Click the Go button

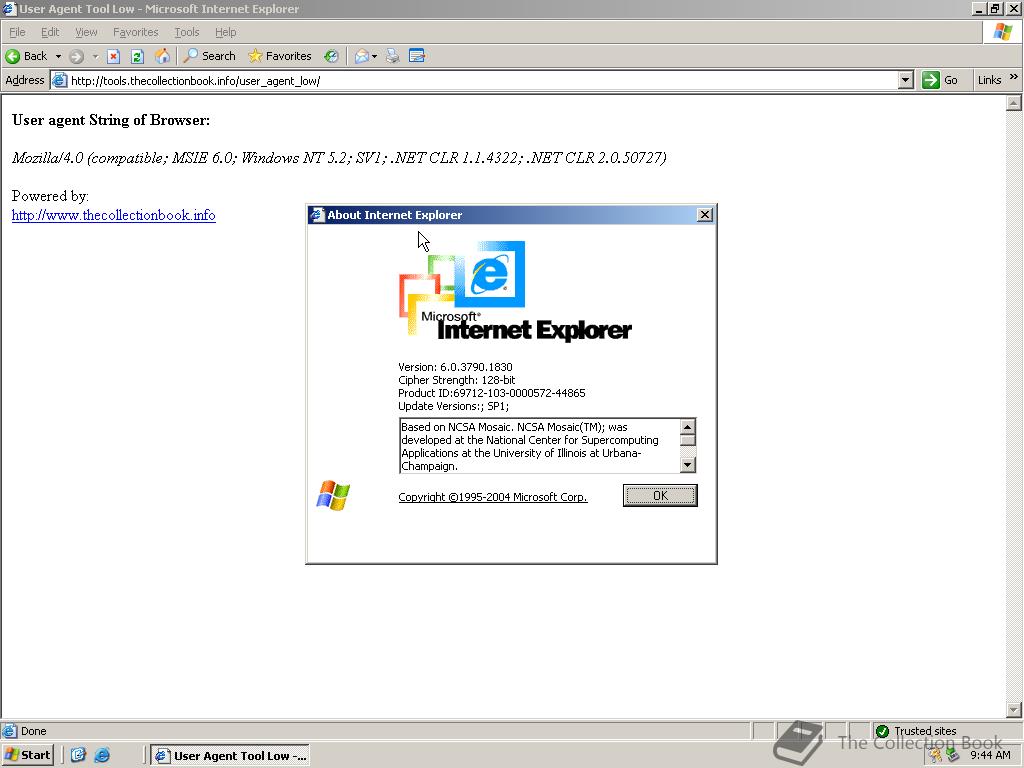coord(940,80)
